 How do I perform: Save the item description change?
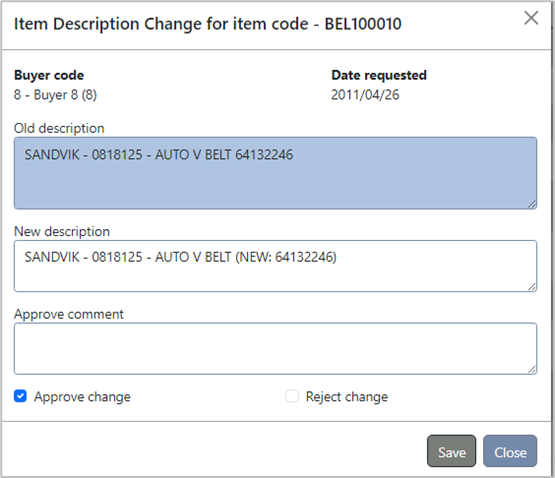[451, 451]
